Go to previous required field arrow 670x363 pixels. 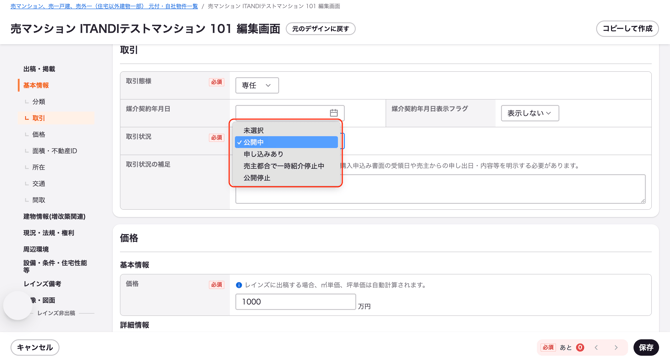pyautogui.click(x=596, y=348)
